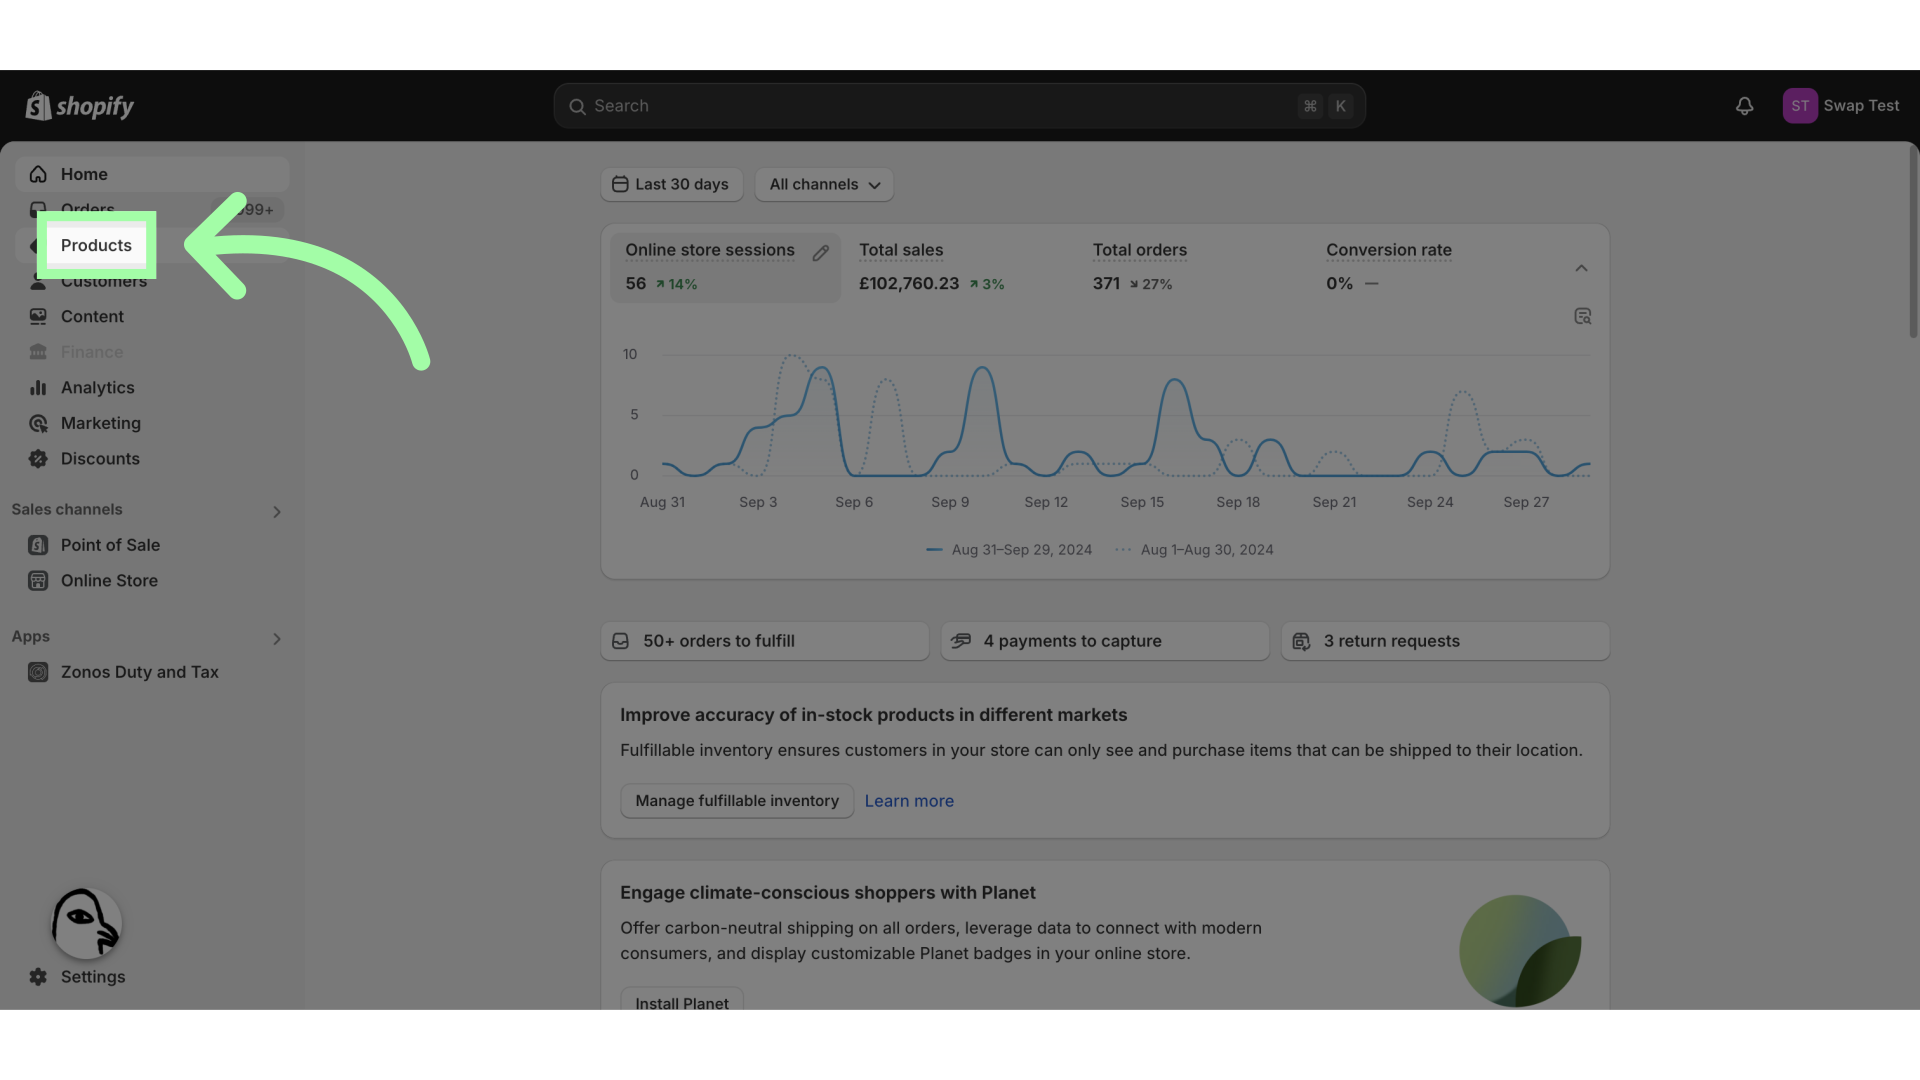The width and height of the screenshot is (1920, 1080).
Task: Click Install Planet button
Action: pyautogui.click(x=682, y=1000)
